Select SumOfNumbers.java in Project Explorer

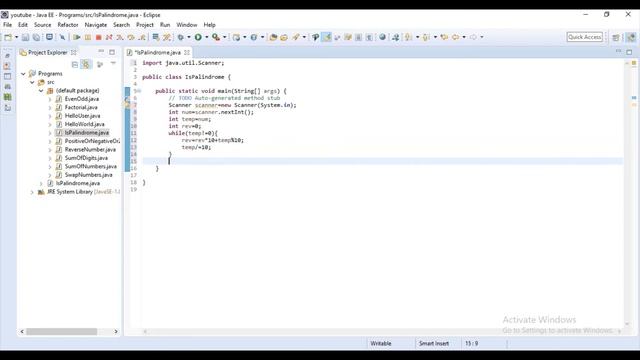click(x=90, y=167)
